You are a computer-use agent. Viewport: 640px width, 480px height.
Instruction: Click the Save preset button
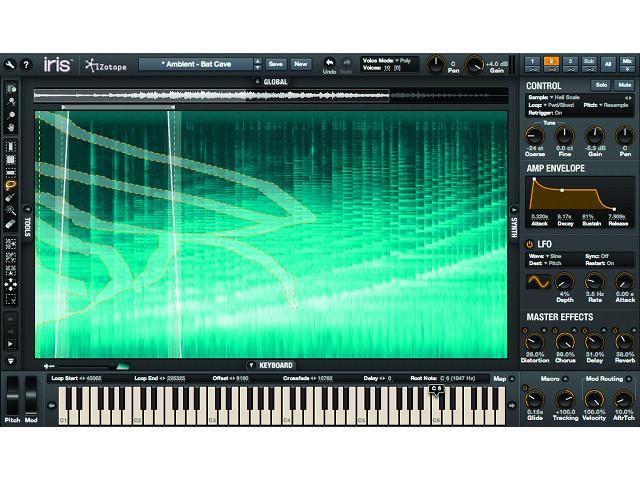tap(276, 64)
